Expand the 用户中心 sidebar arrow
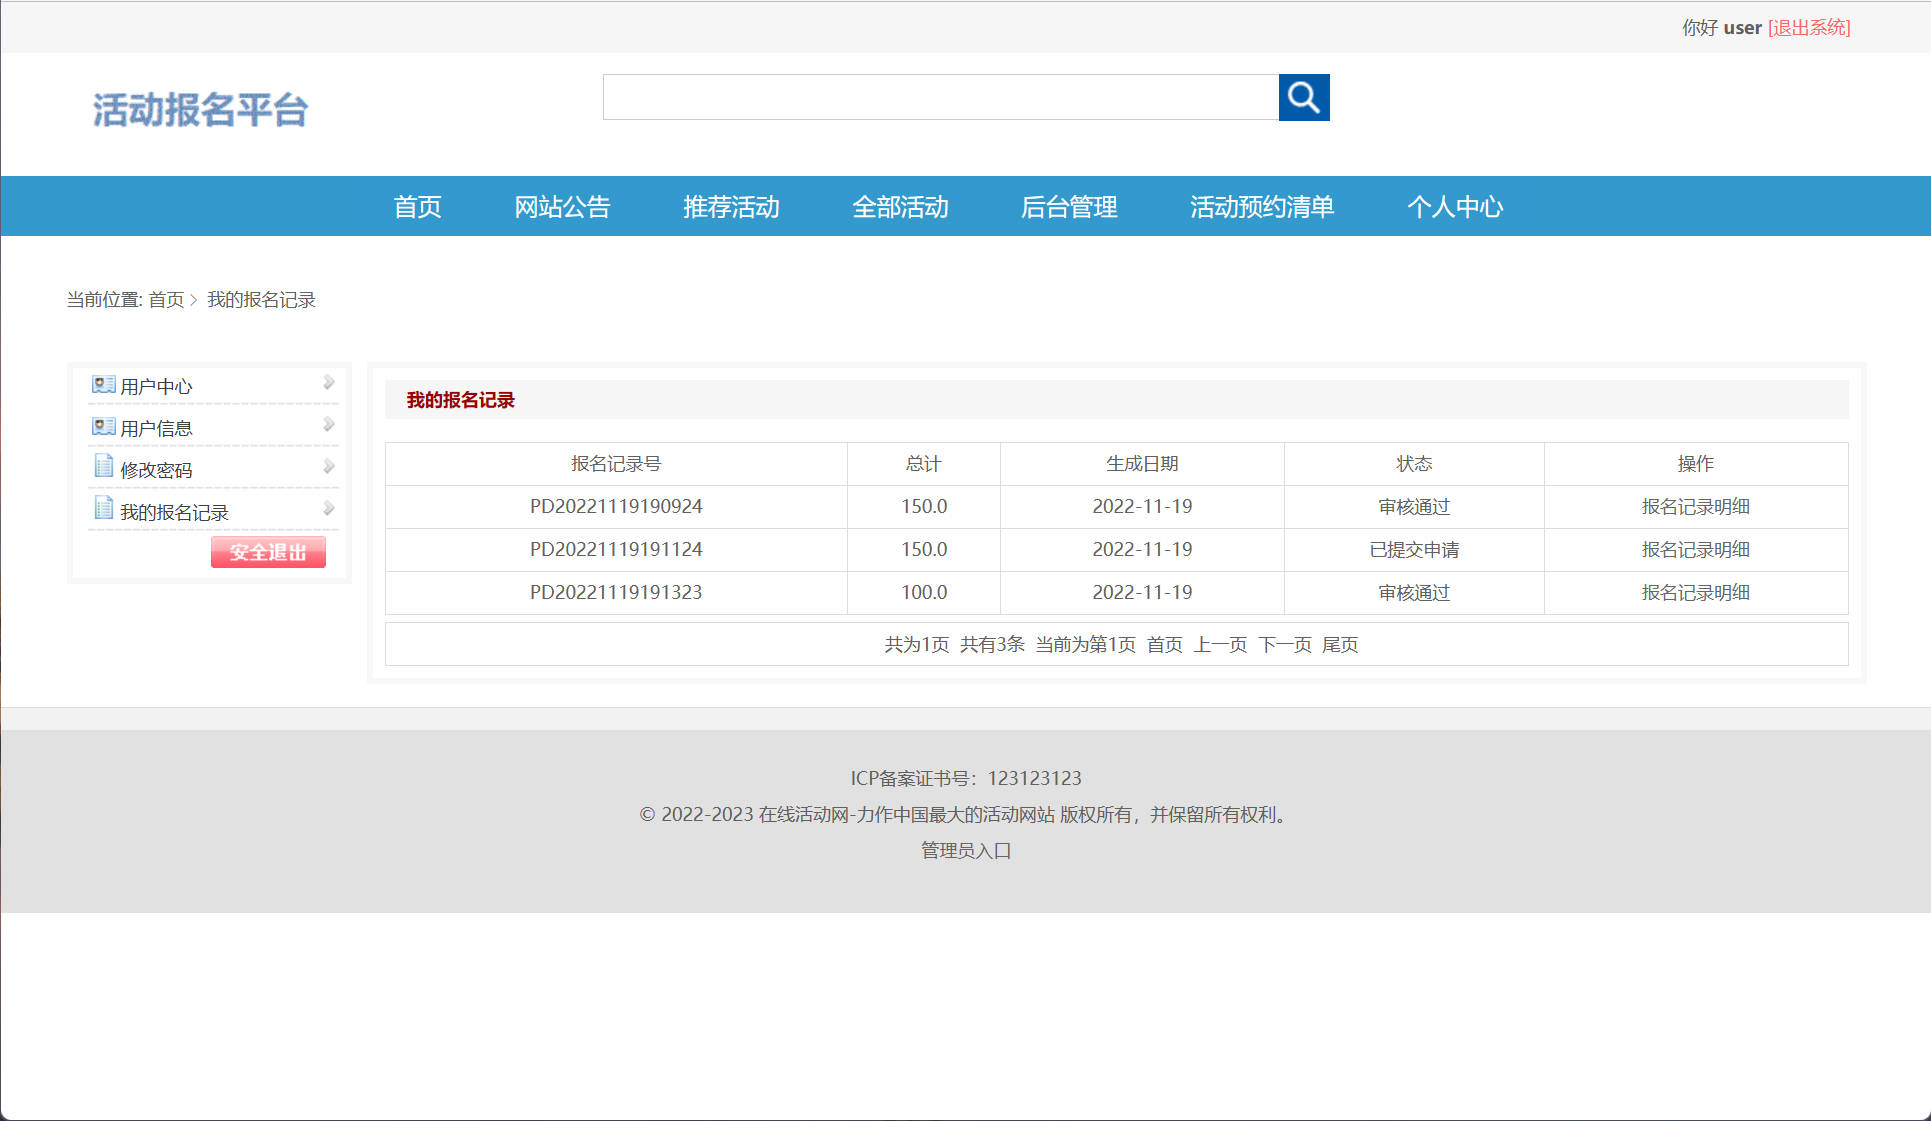The image size is (1931, 1121). 329,381
